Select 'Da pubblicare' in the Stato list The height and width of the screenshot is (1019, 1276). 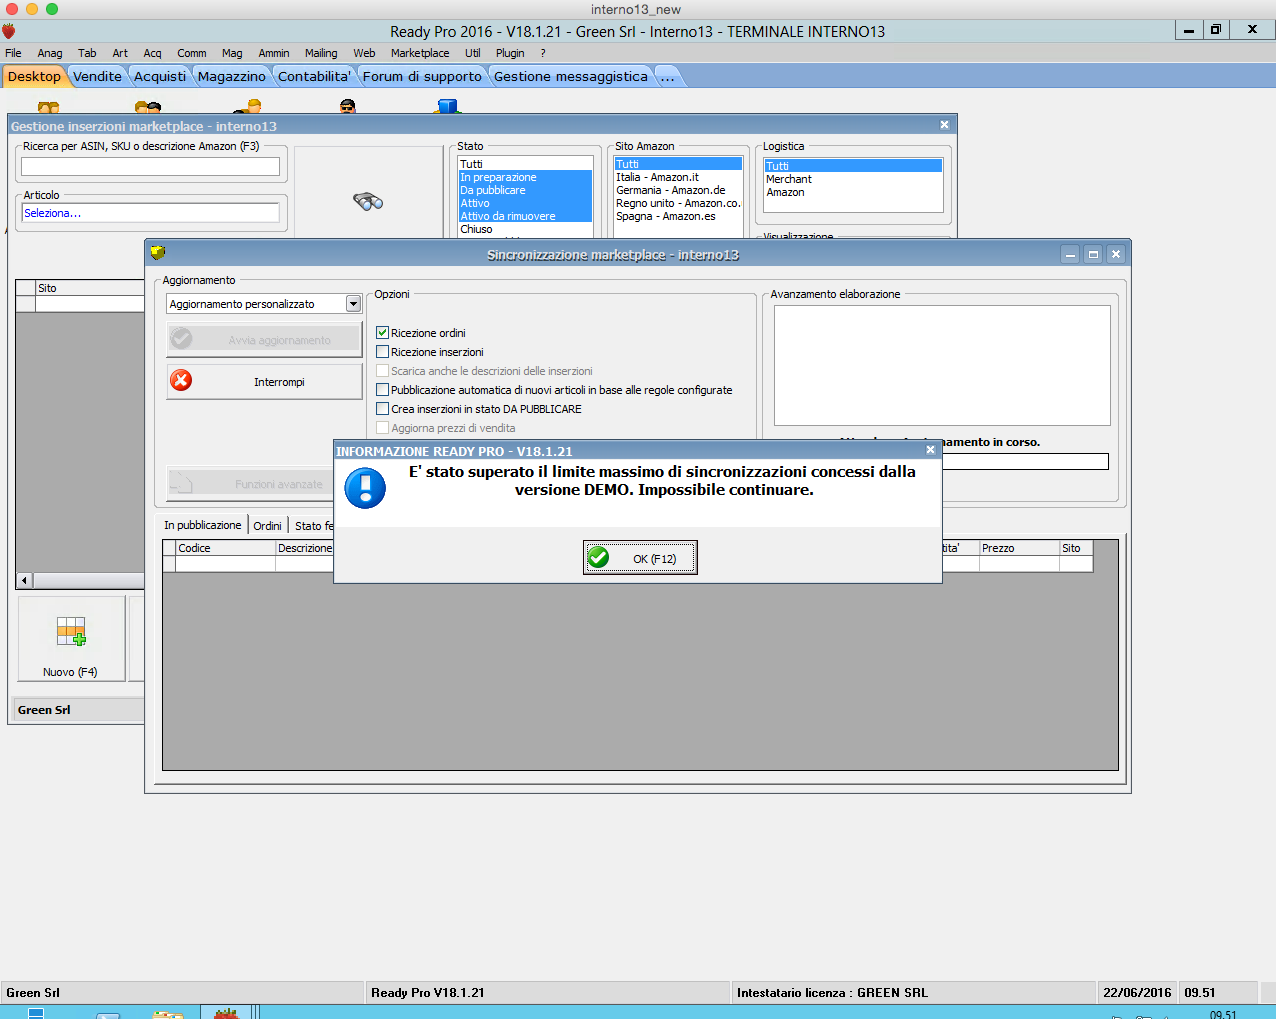click(525, 190)
